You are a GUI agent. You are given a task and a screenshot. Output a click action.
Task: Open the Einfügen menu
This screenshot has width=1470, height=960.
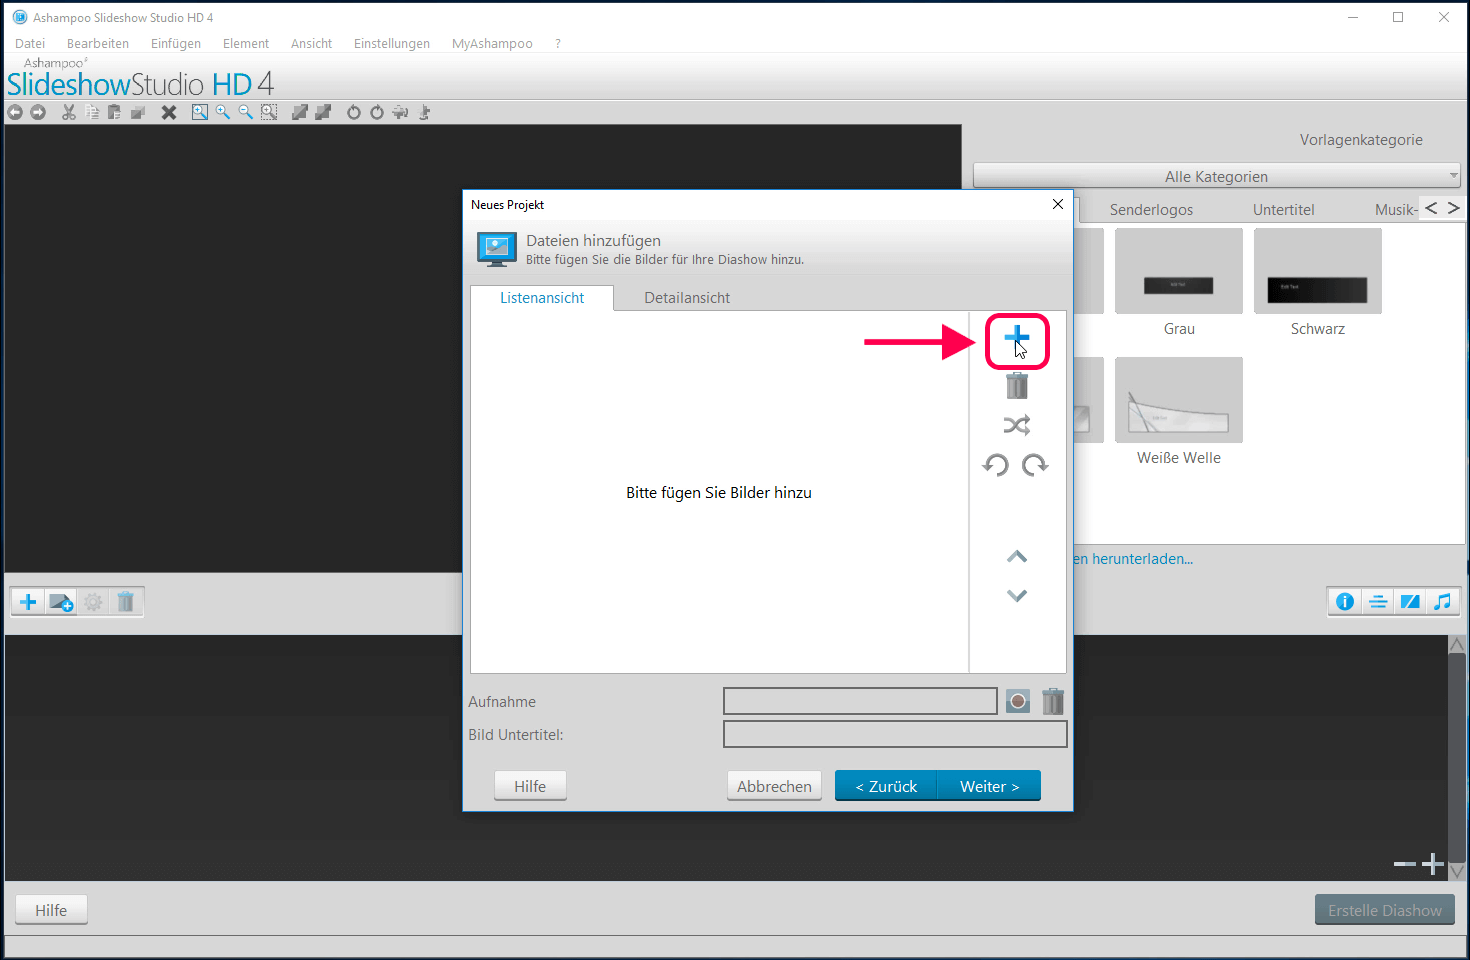click(x=176, y=43)
